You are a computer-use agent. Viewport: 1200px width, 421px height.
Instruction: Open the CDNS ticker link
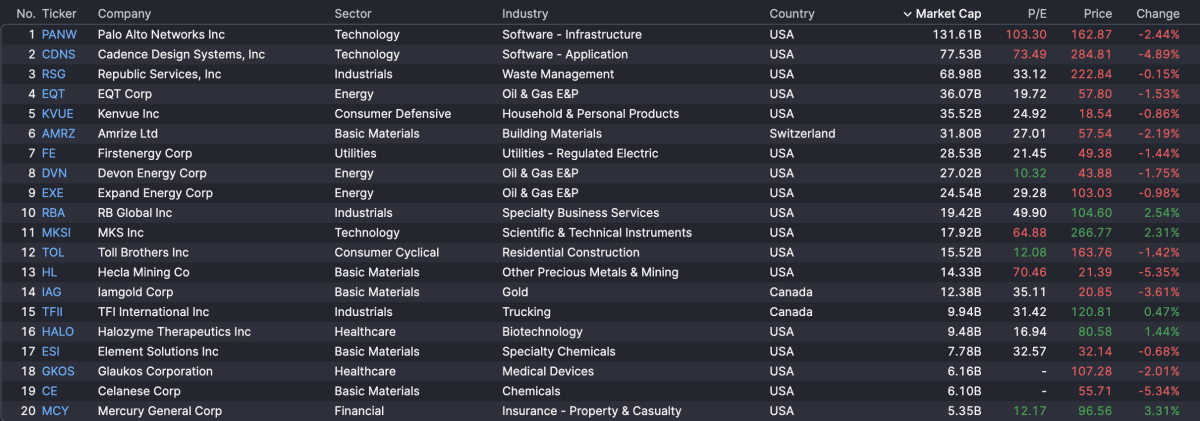[59, 54]
